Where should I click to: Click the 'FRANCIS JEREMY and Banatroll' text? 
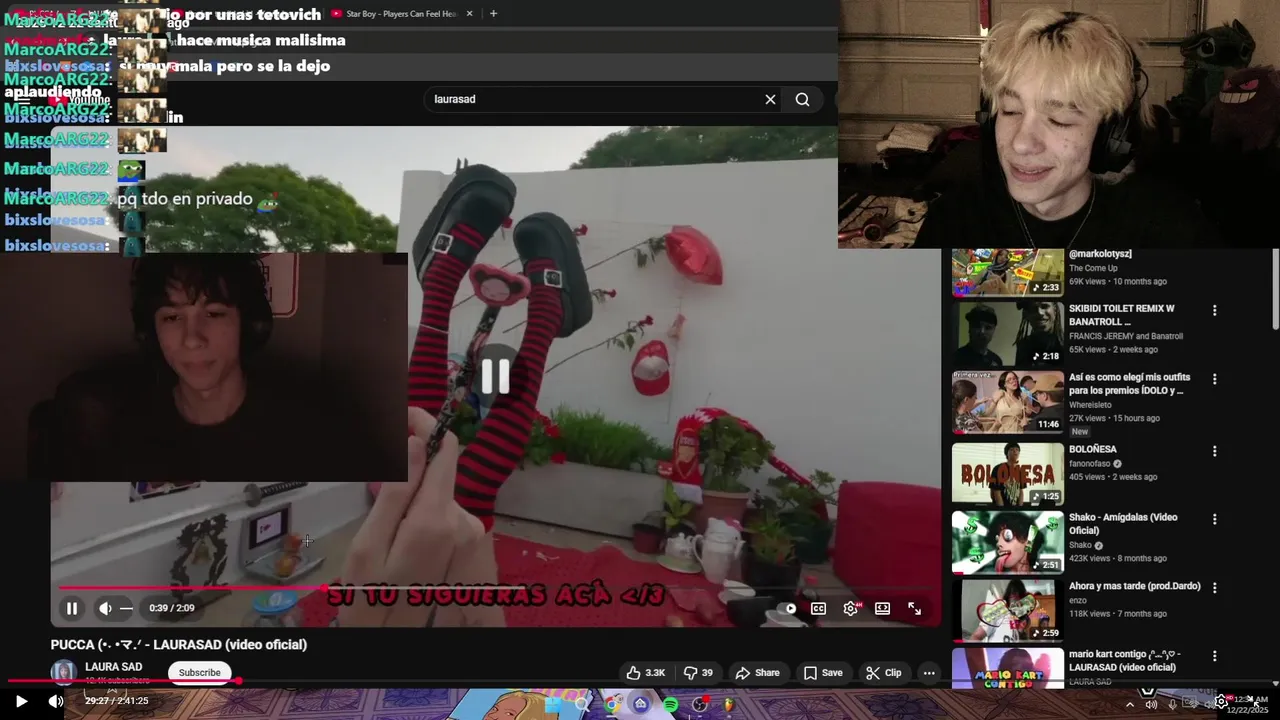click(x=1126, y=336)
